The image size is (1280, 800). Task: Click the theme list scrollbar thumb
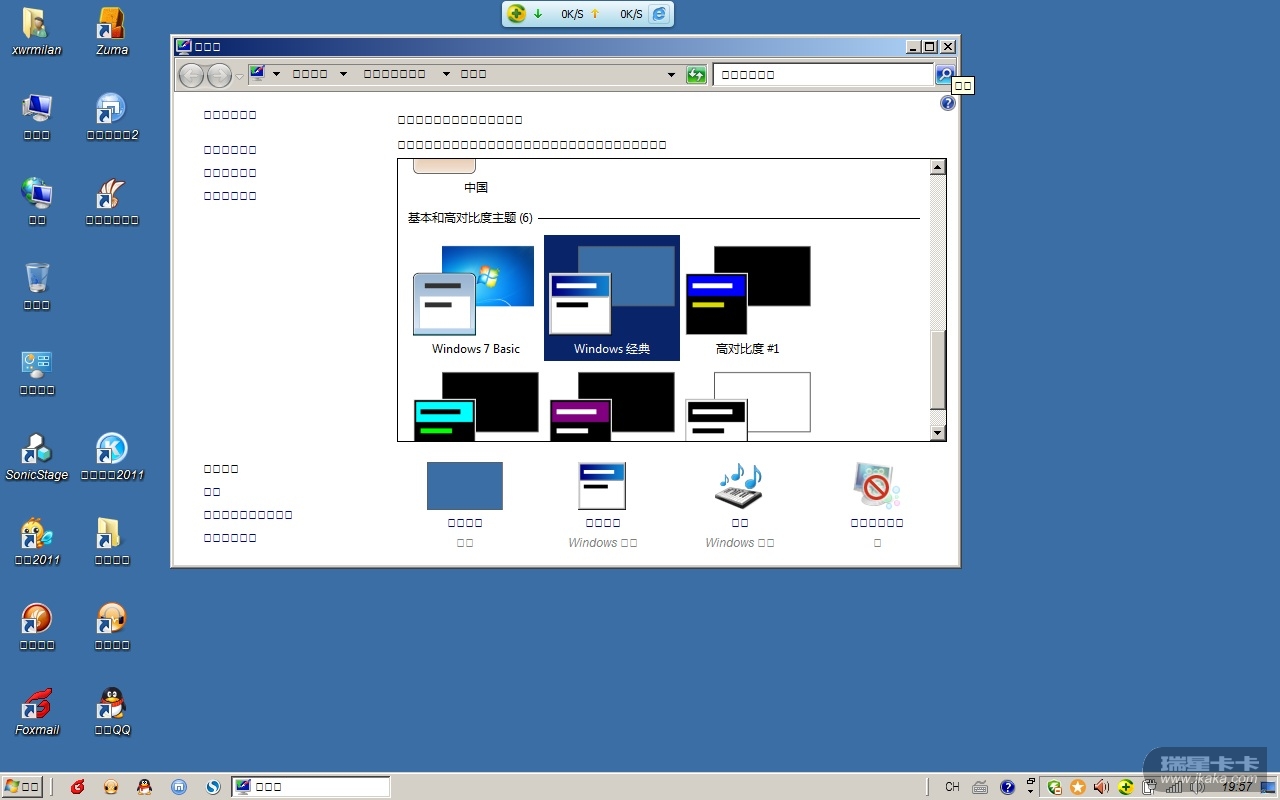938,370
